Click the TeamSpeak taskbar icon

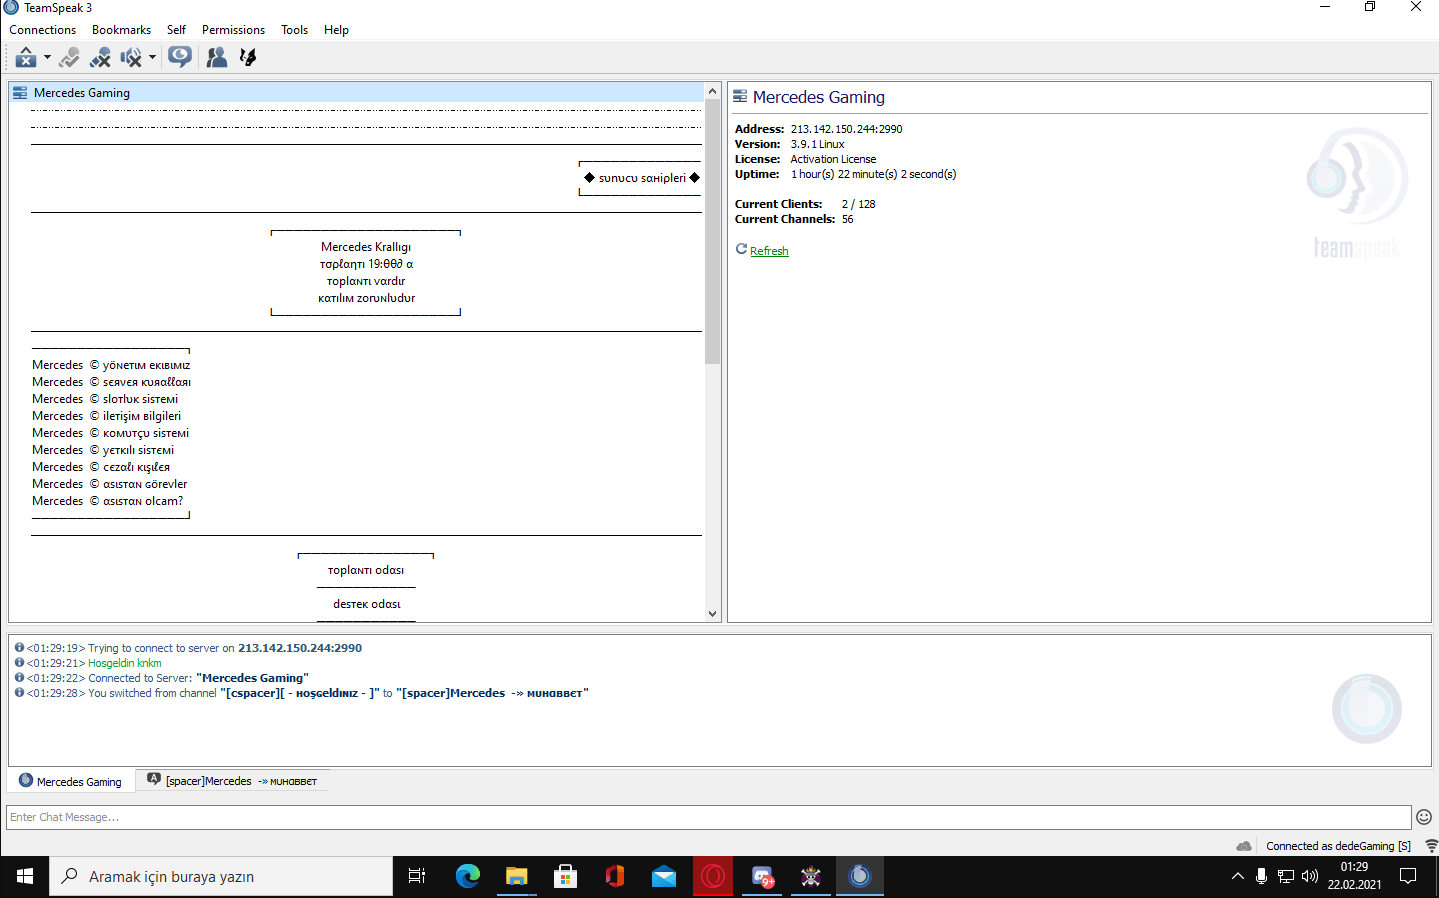coord(860,877)
